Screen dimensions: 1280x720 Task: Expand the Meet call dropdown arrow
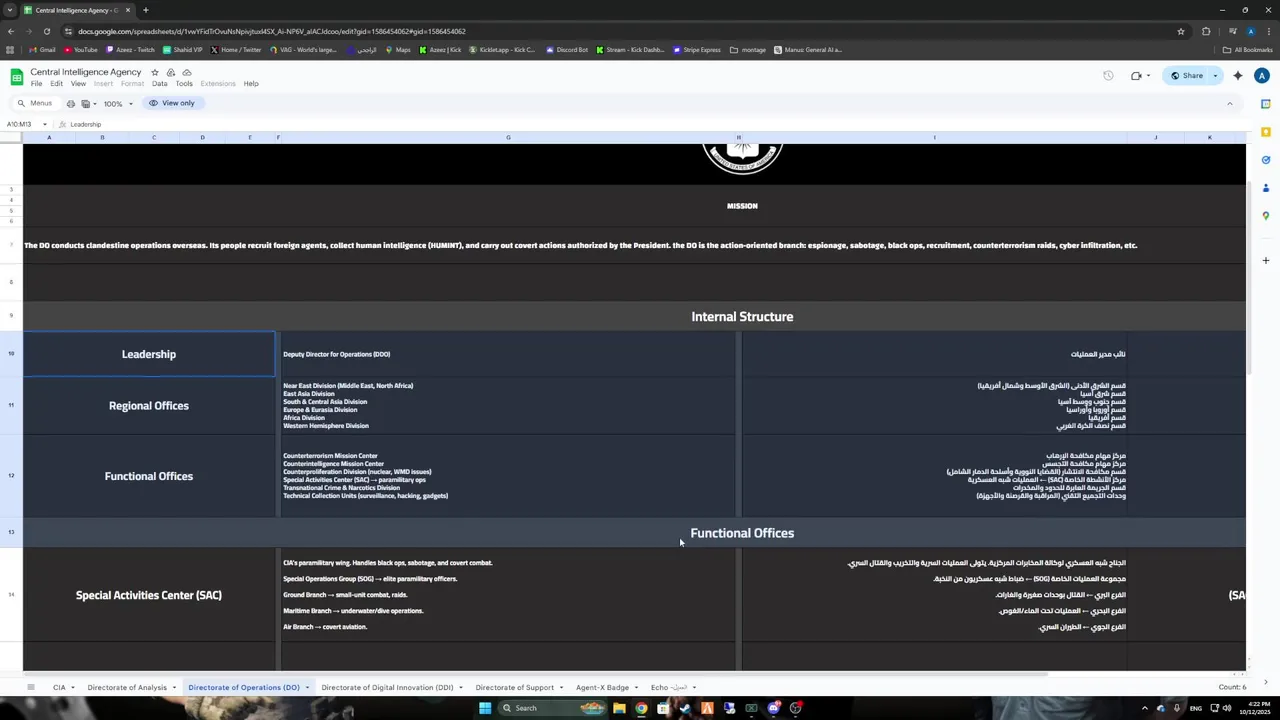tap(1148, 76)
